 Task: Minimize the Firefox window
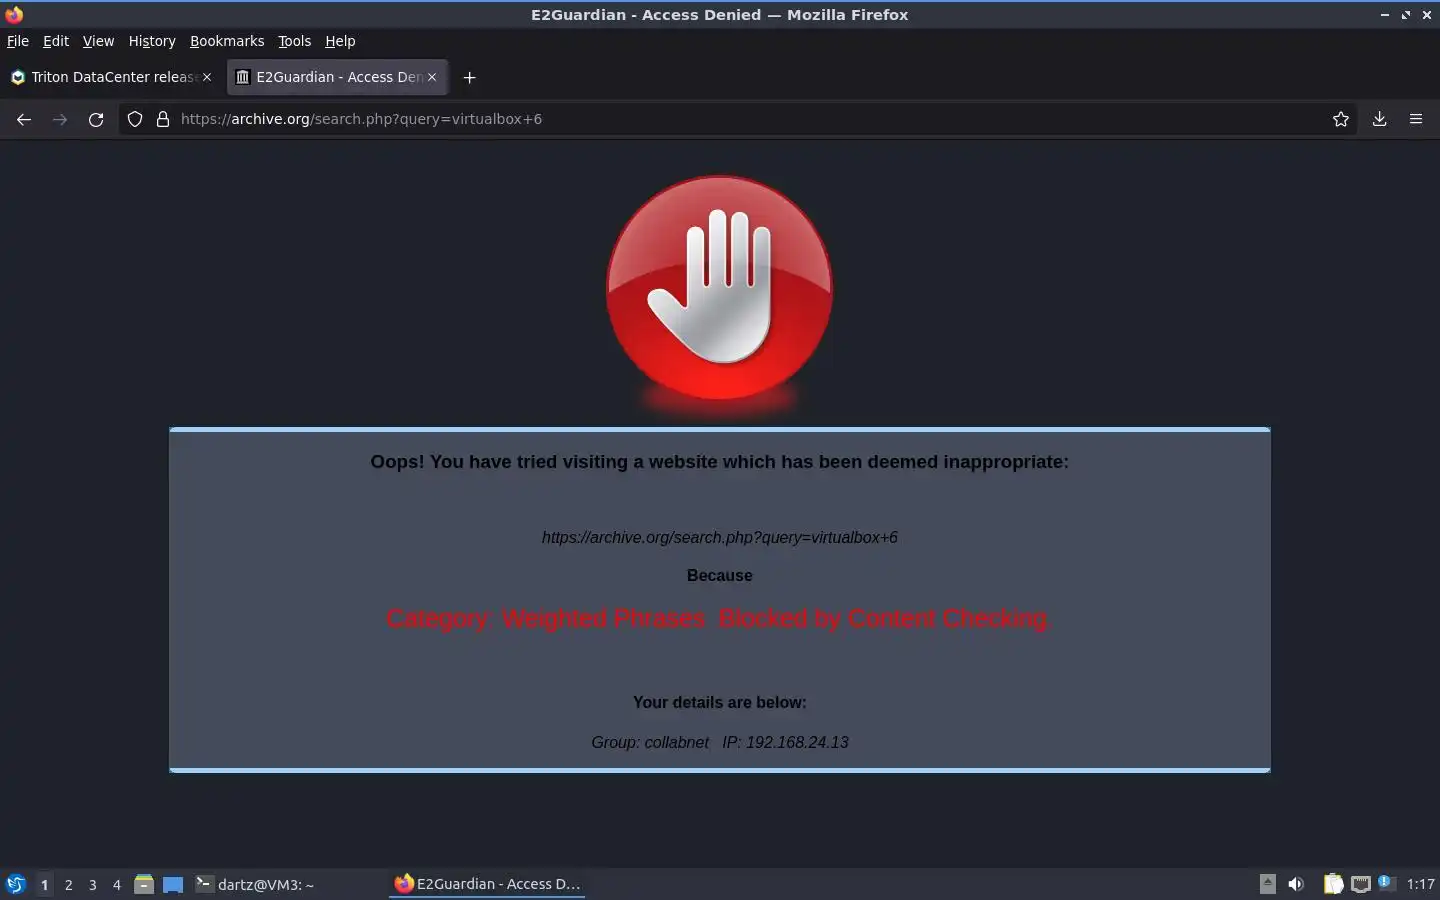pos(1384,14)
